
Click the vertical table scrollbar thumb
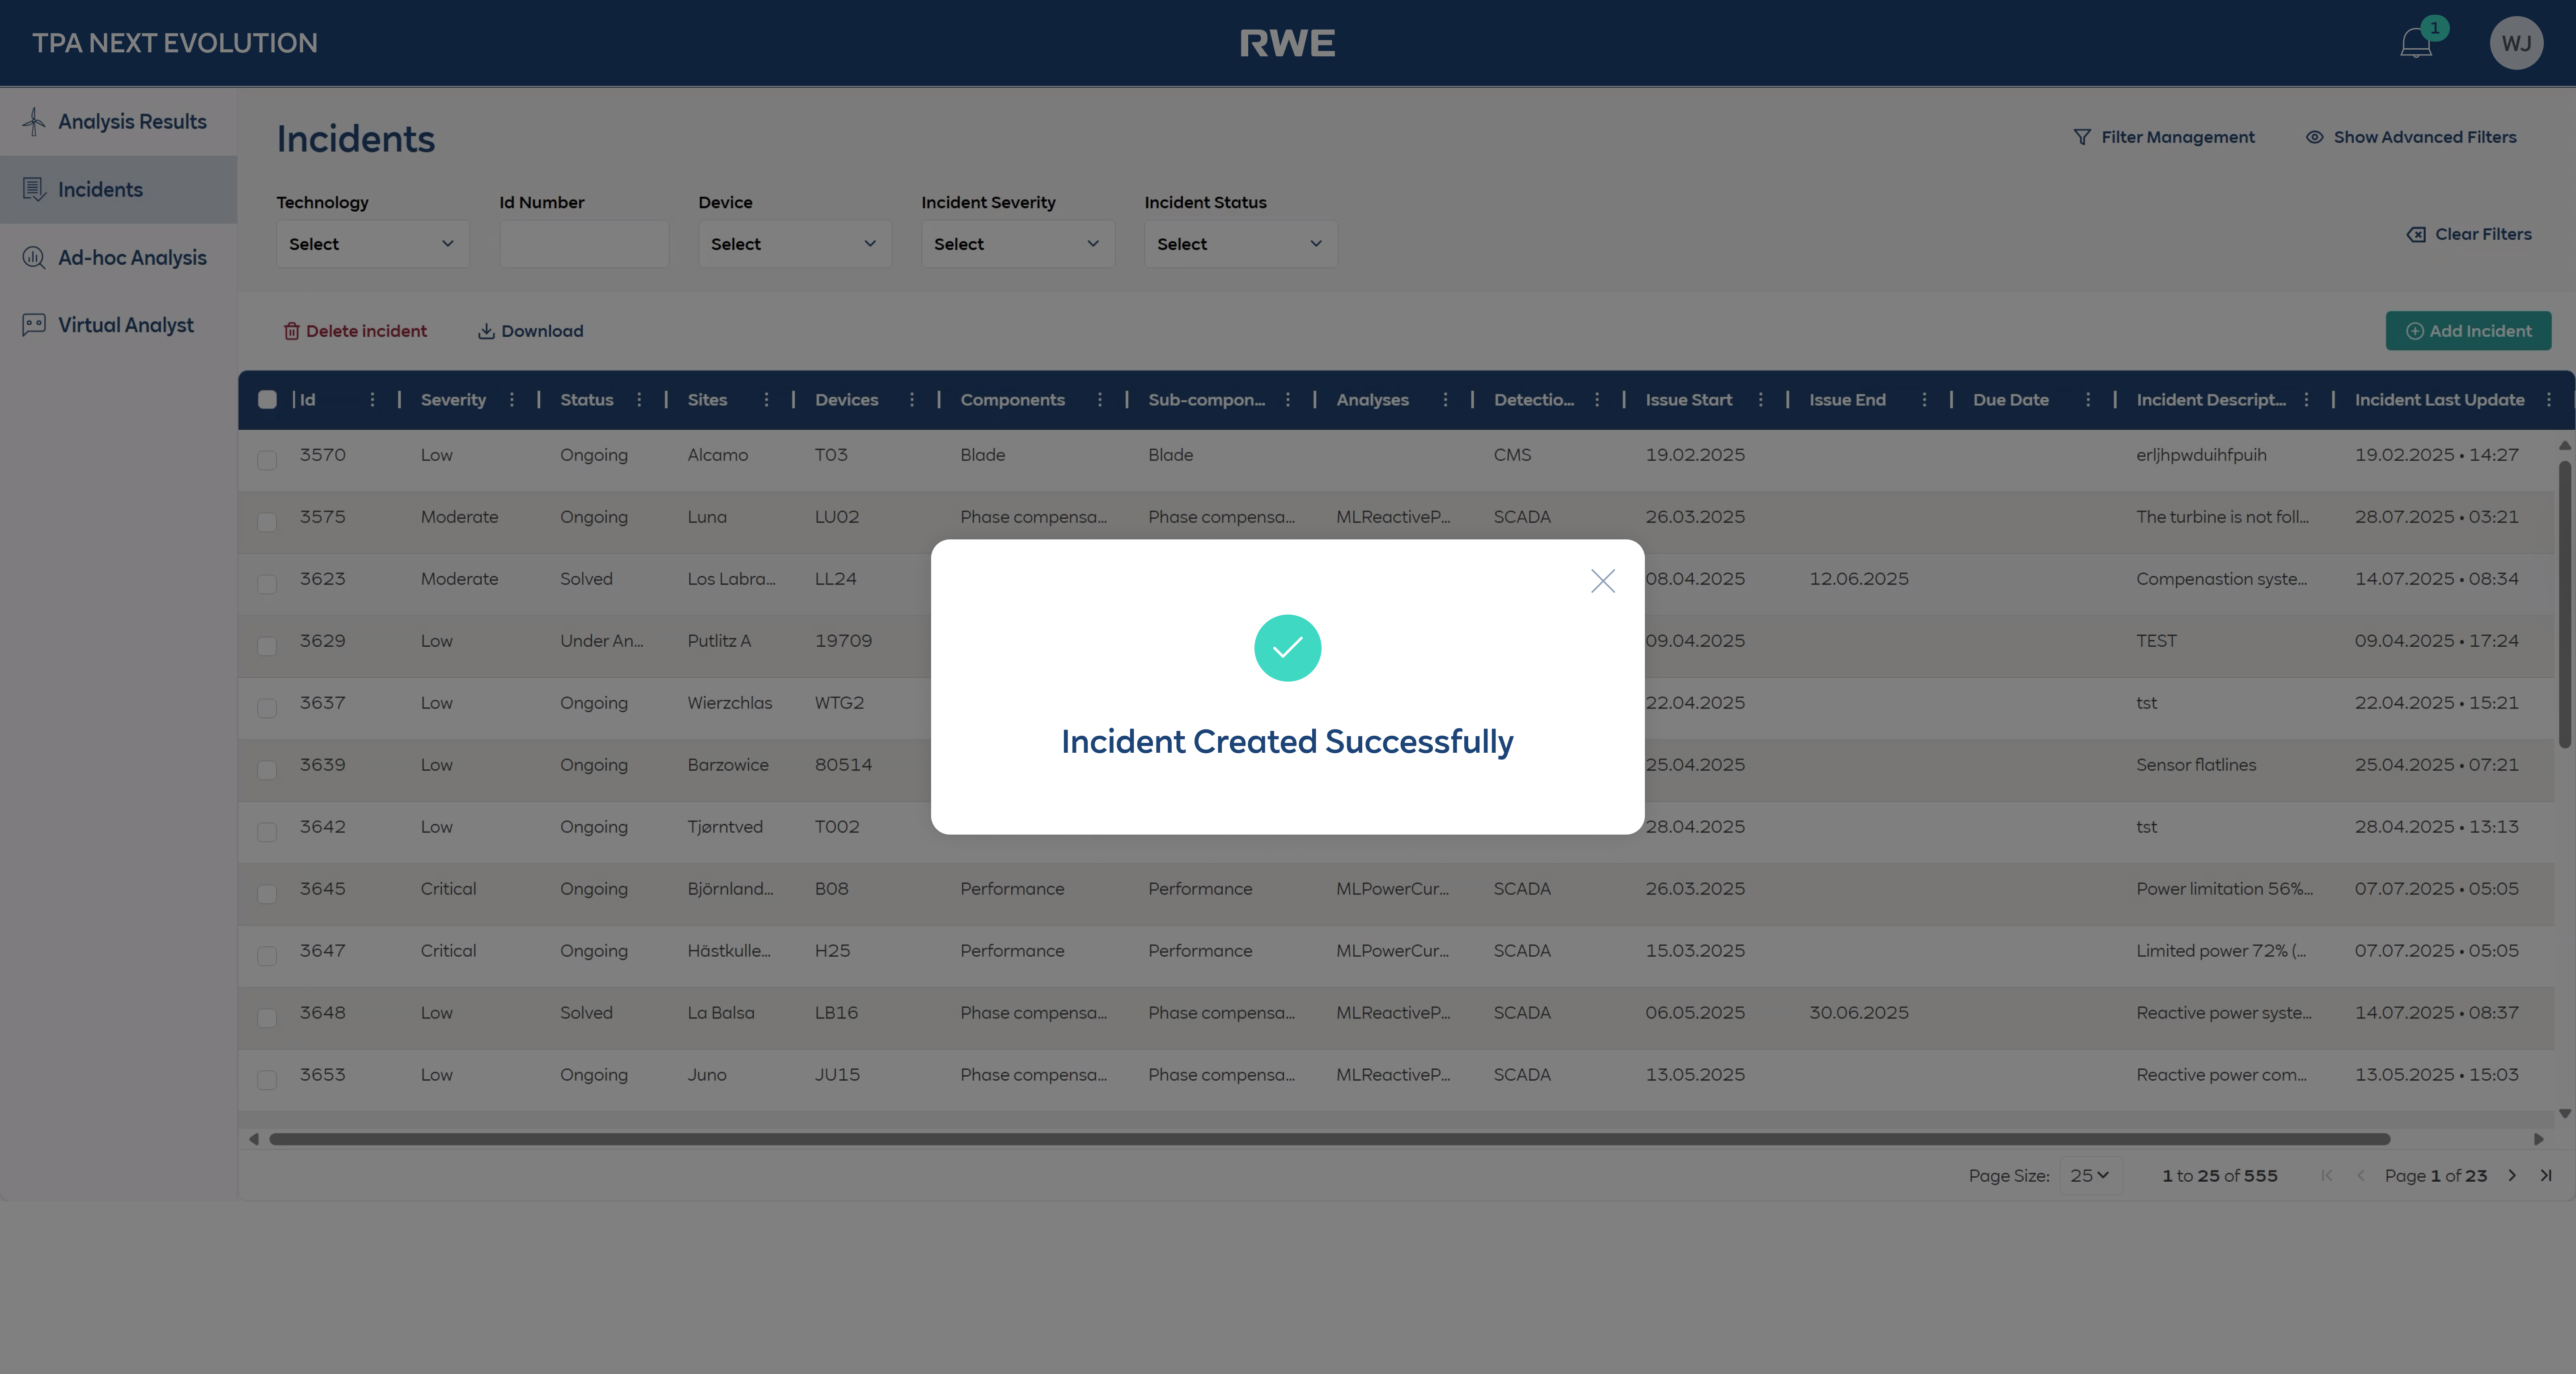[2564, 604]
